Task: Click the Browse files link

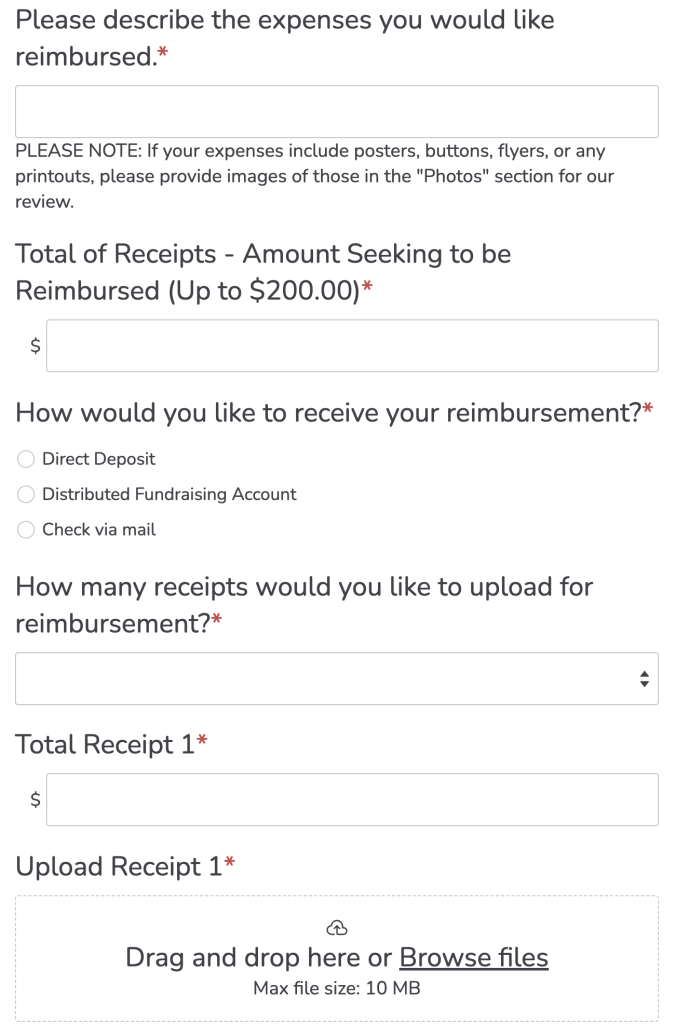Action: point(474,958)
